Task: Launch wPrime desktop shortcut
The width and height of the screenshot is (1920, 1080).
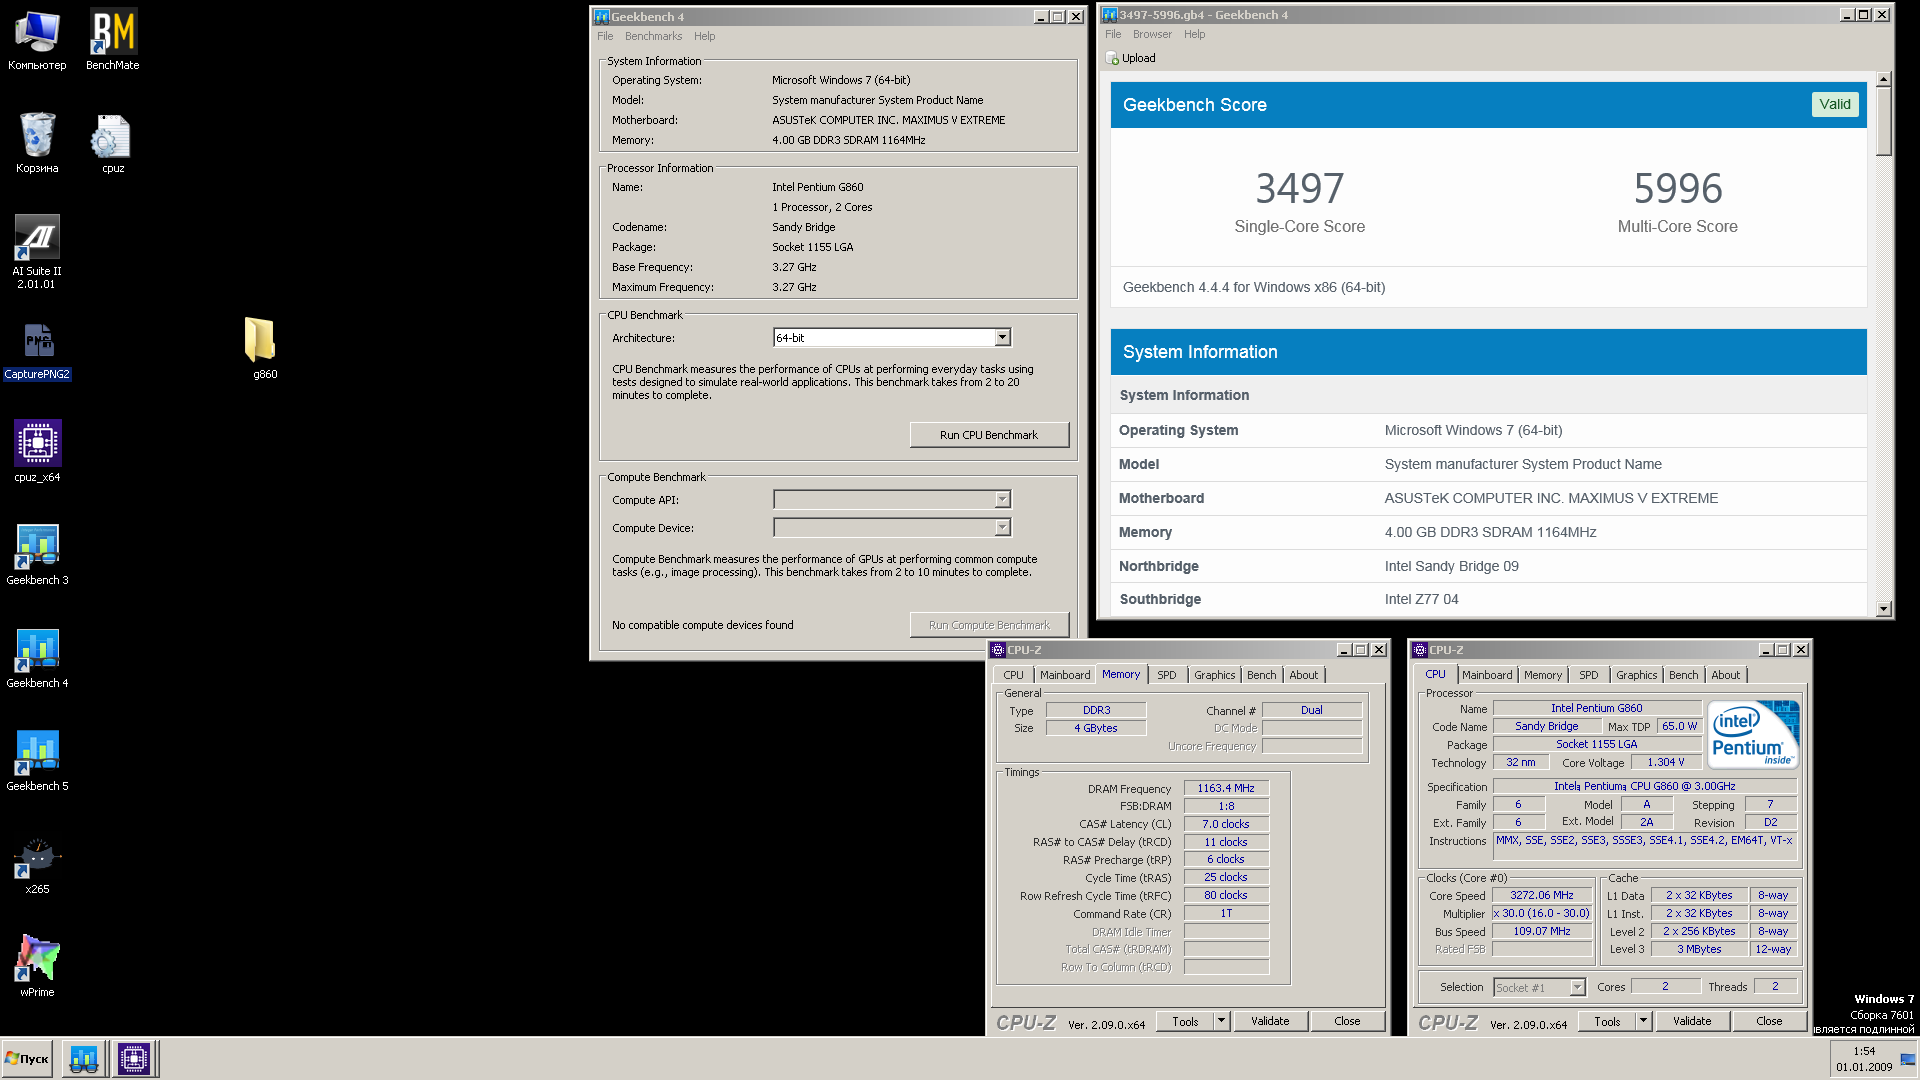Action: [x=37, y=967]
